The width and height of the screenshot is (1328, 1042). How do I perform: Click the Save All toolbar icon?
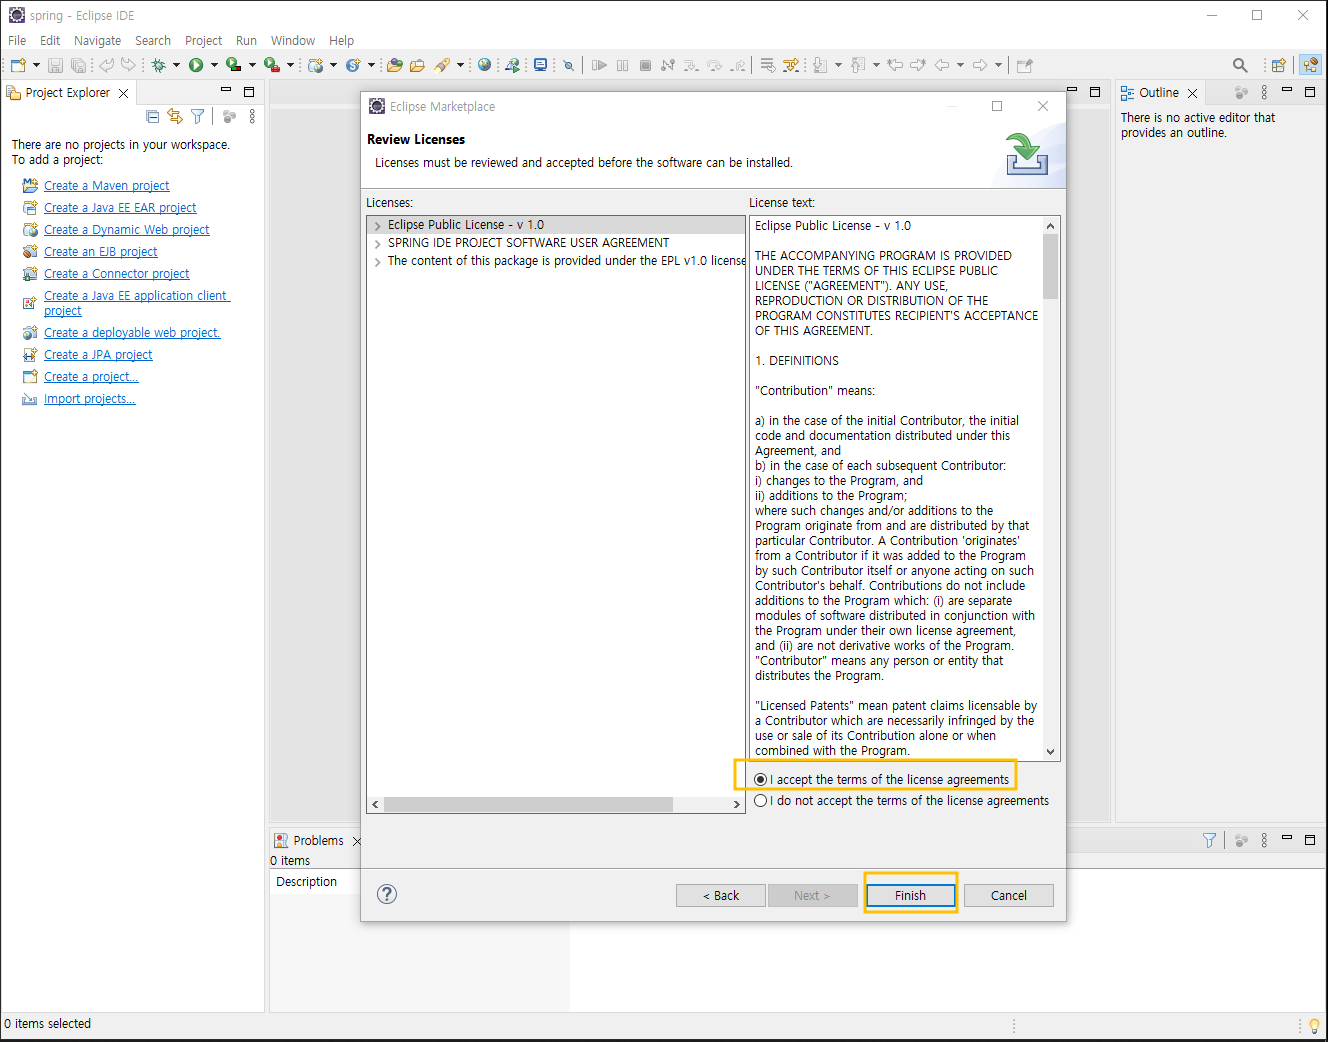(78, 65)
